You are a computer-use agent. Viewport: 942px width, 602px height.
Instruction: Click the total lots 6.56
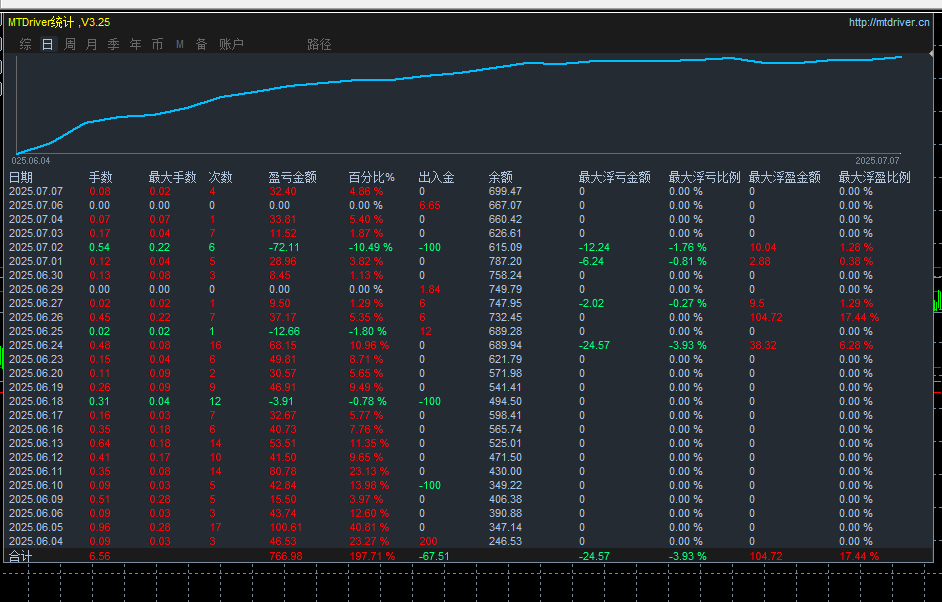click(x=100, y=556)
